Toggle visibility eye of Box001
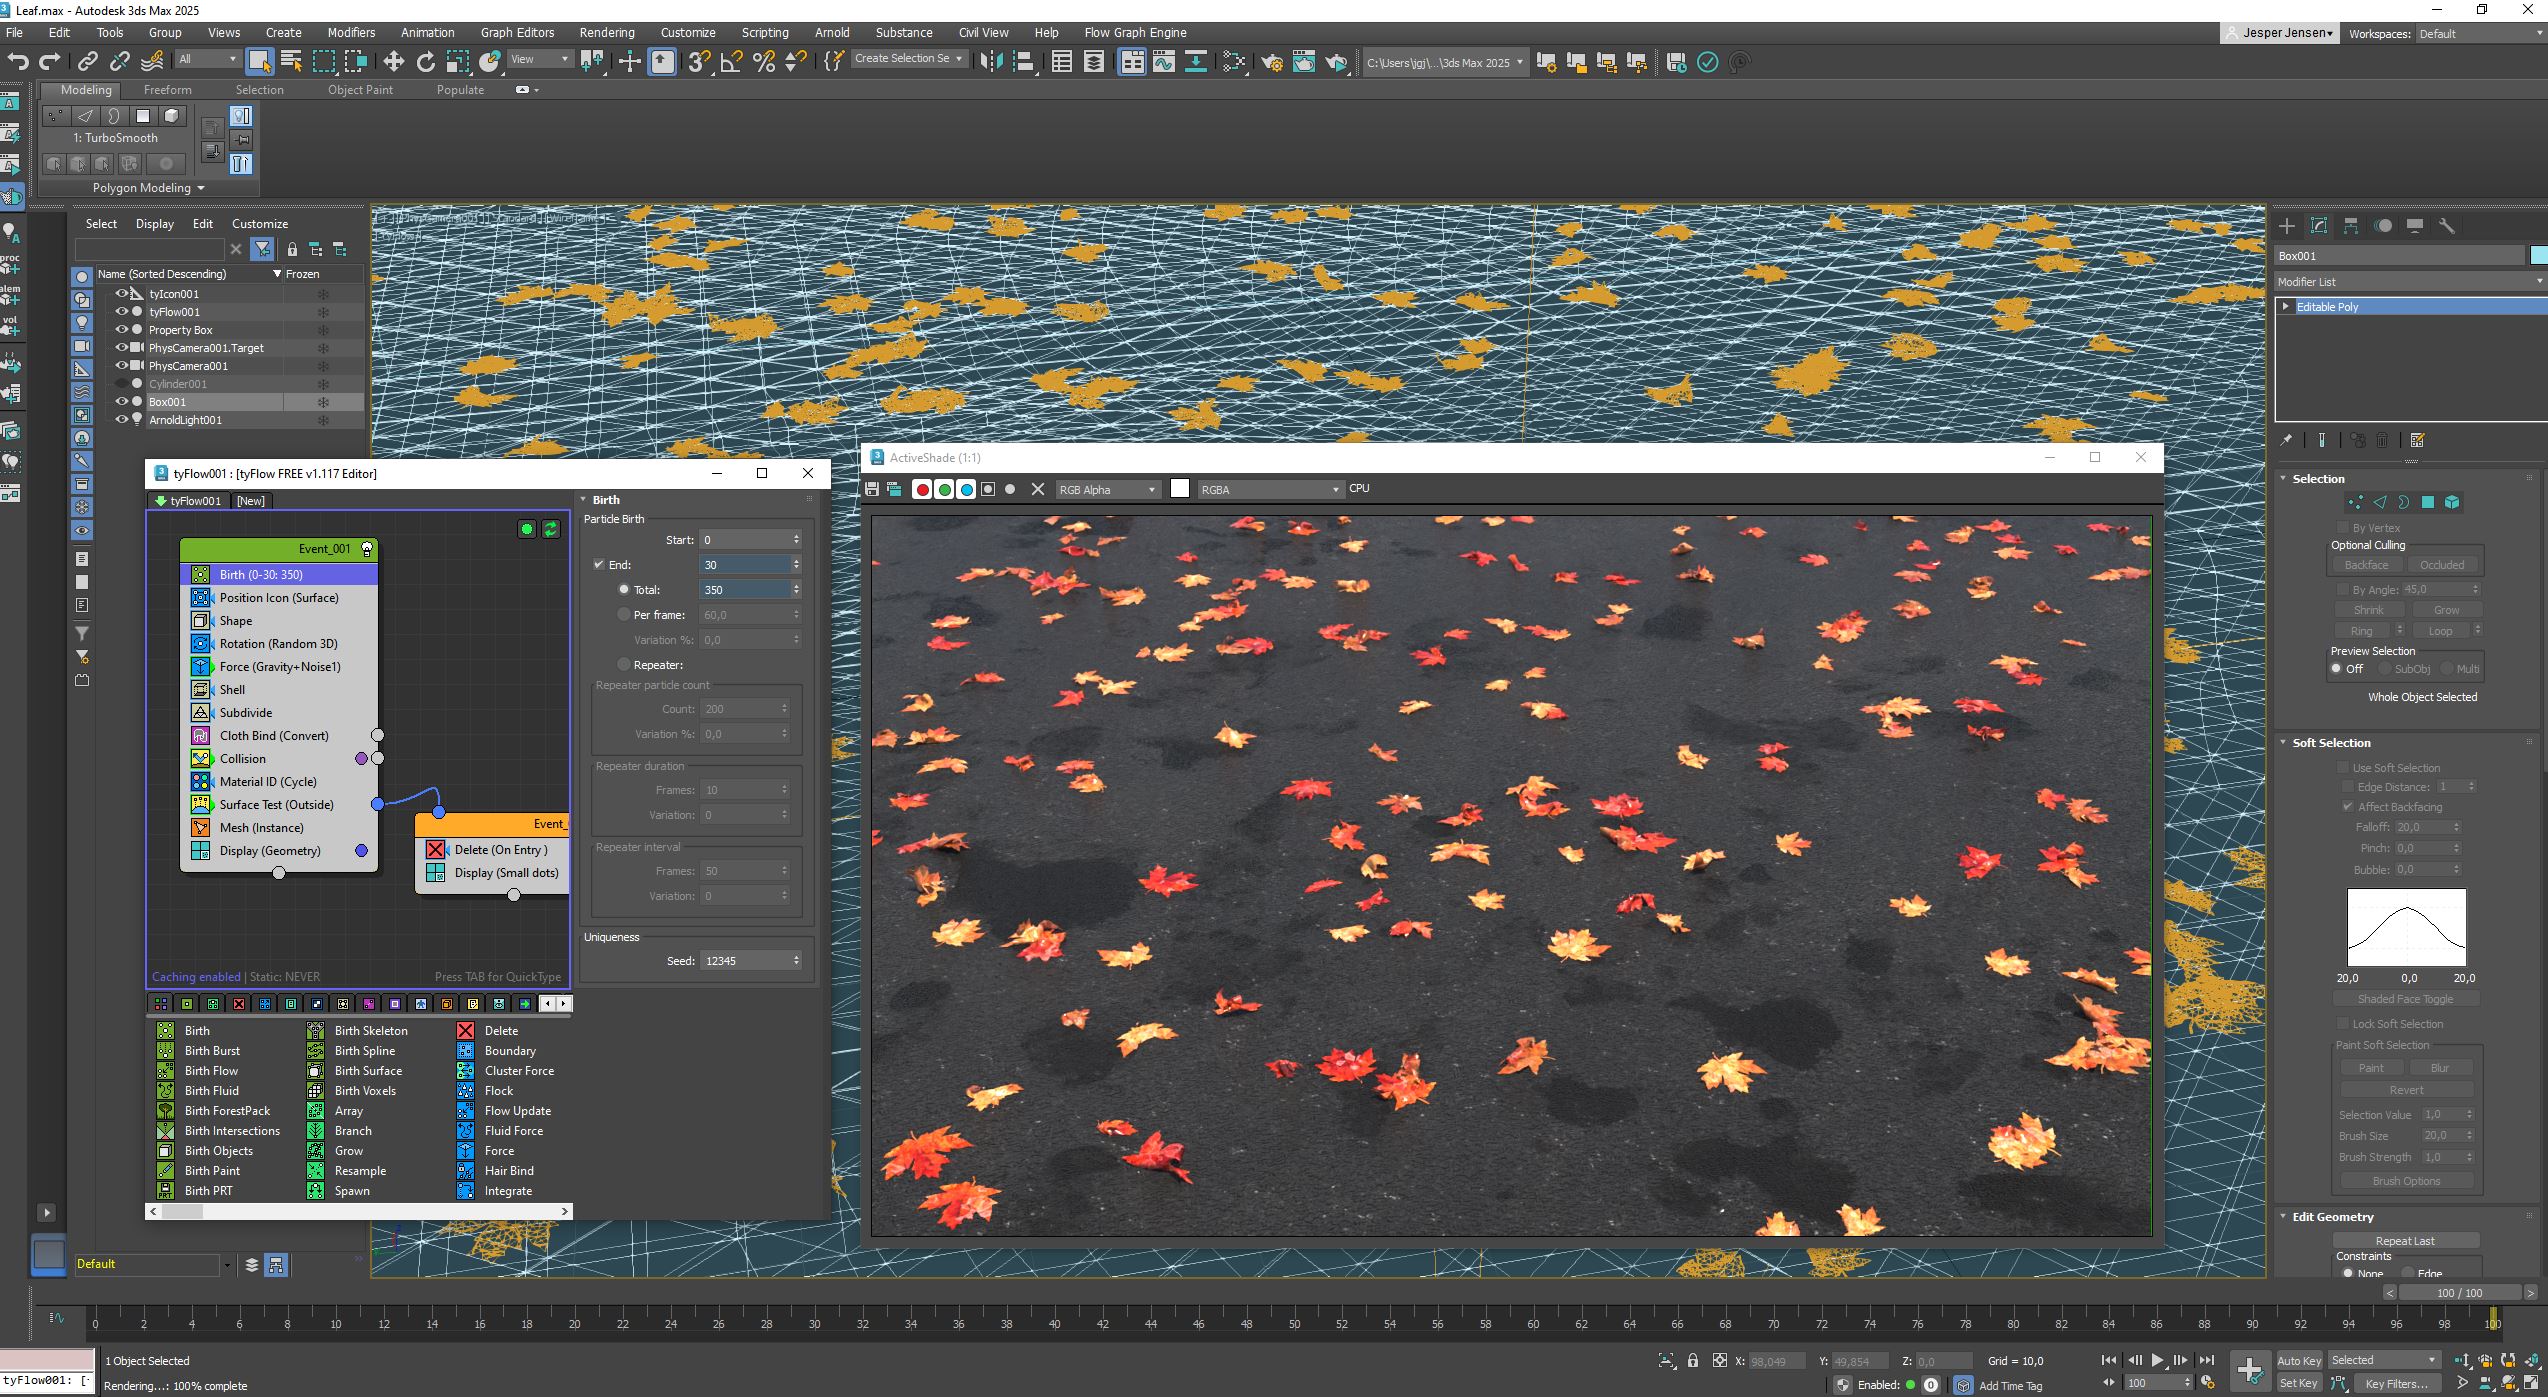The image size is (2548, 1397). pos(122,402)
